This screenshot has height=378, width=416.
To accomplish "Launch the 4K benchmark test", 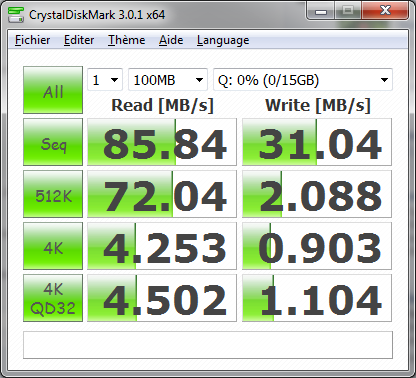I will (x=53, y=246).
